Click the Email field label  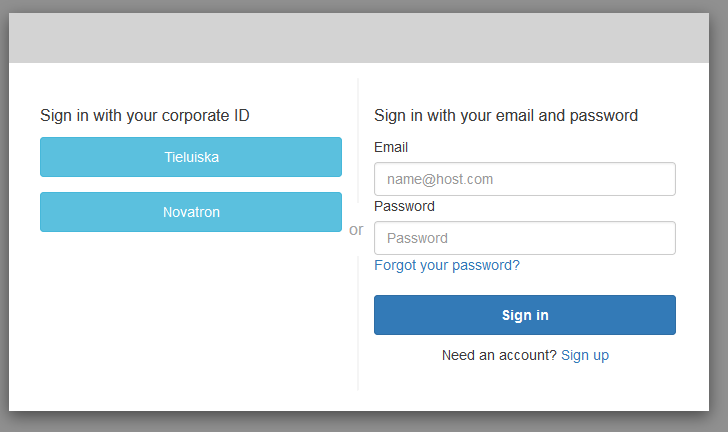[391, 147]
